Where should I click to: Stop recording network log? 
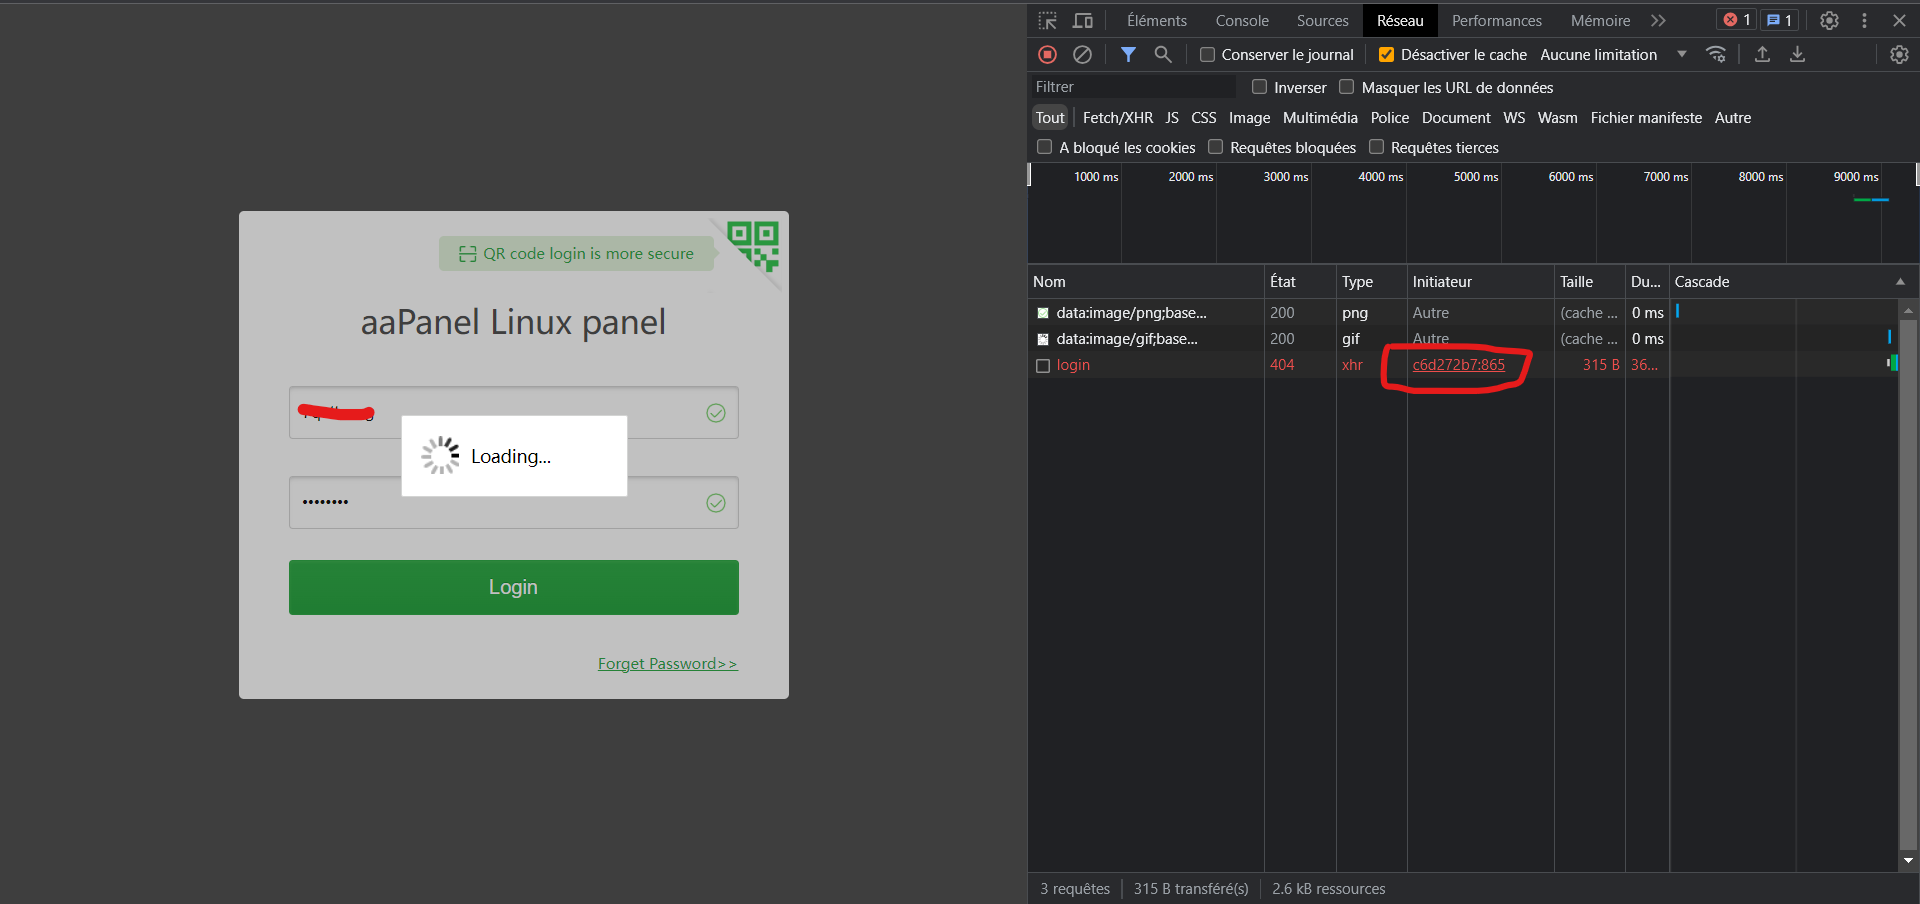click(x=1047, y=55)
